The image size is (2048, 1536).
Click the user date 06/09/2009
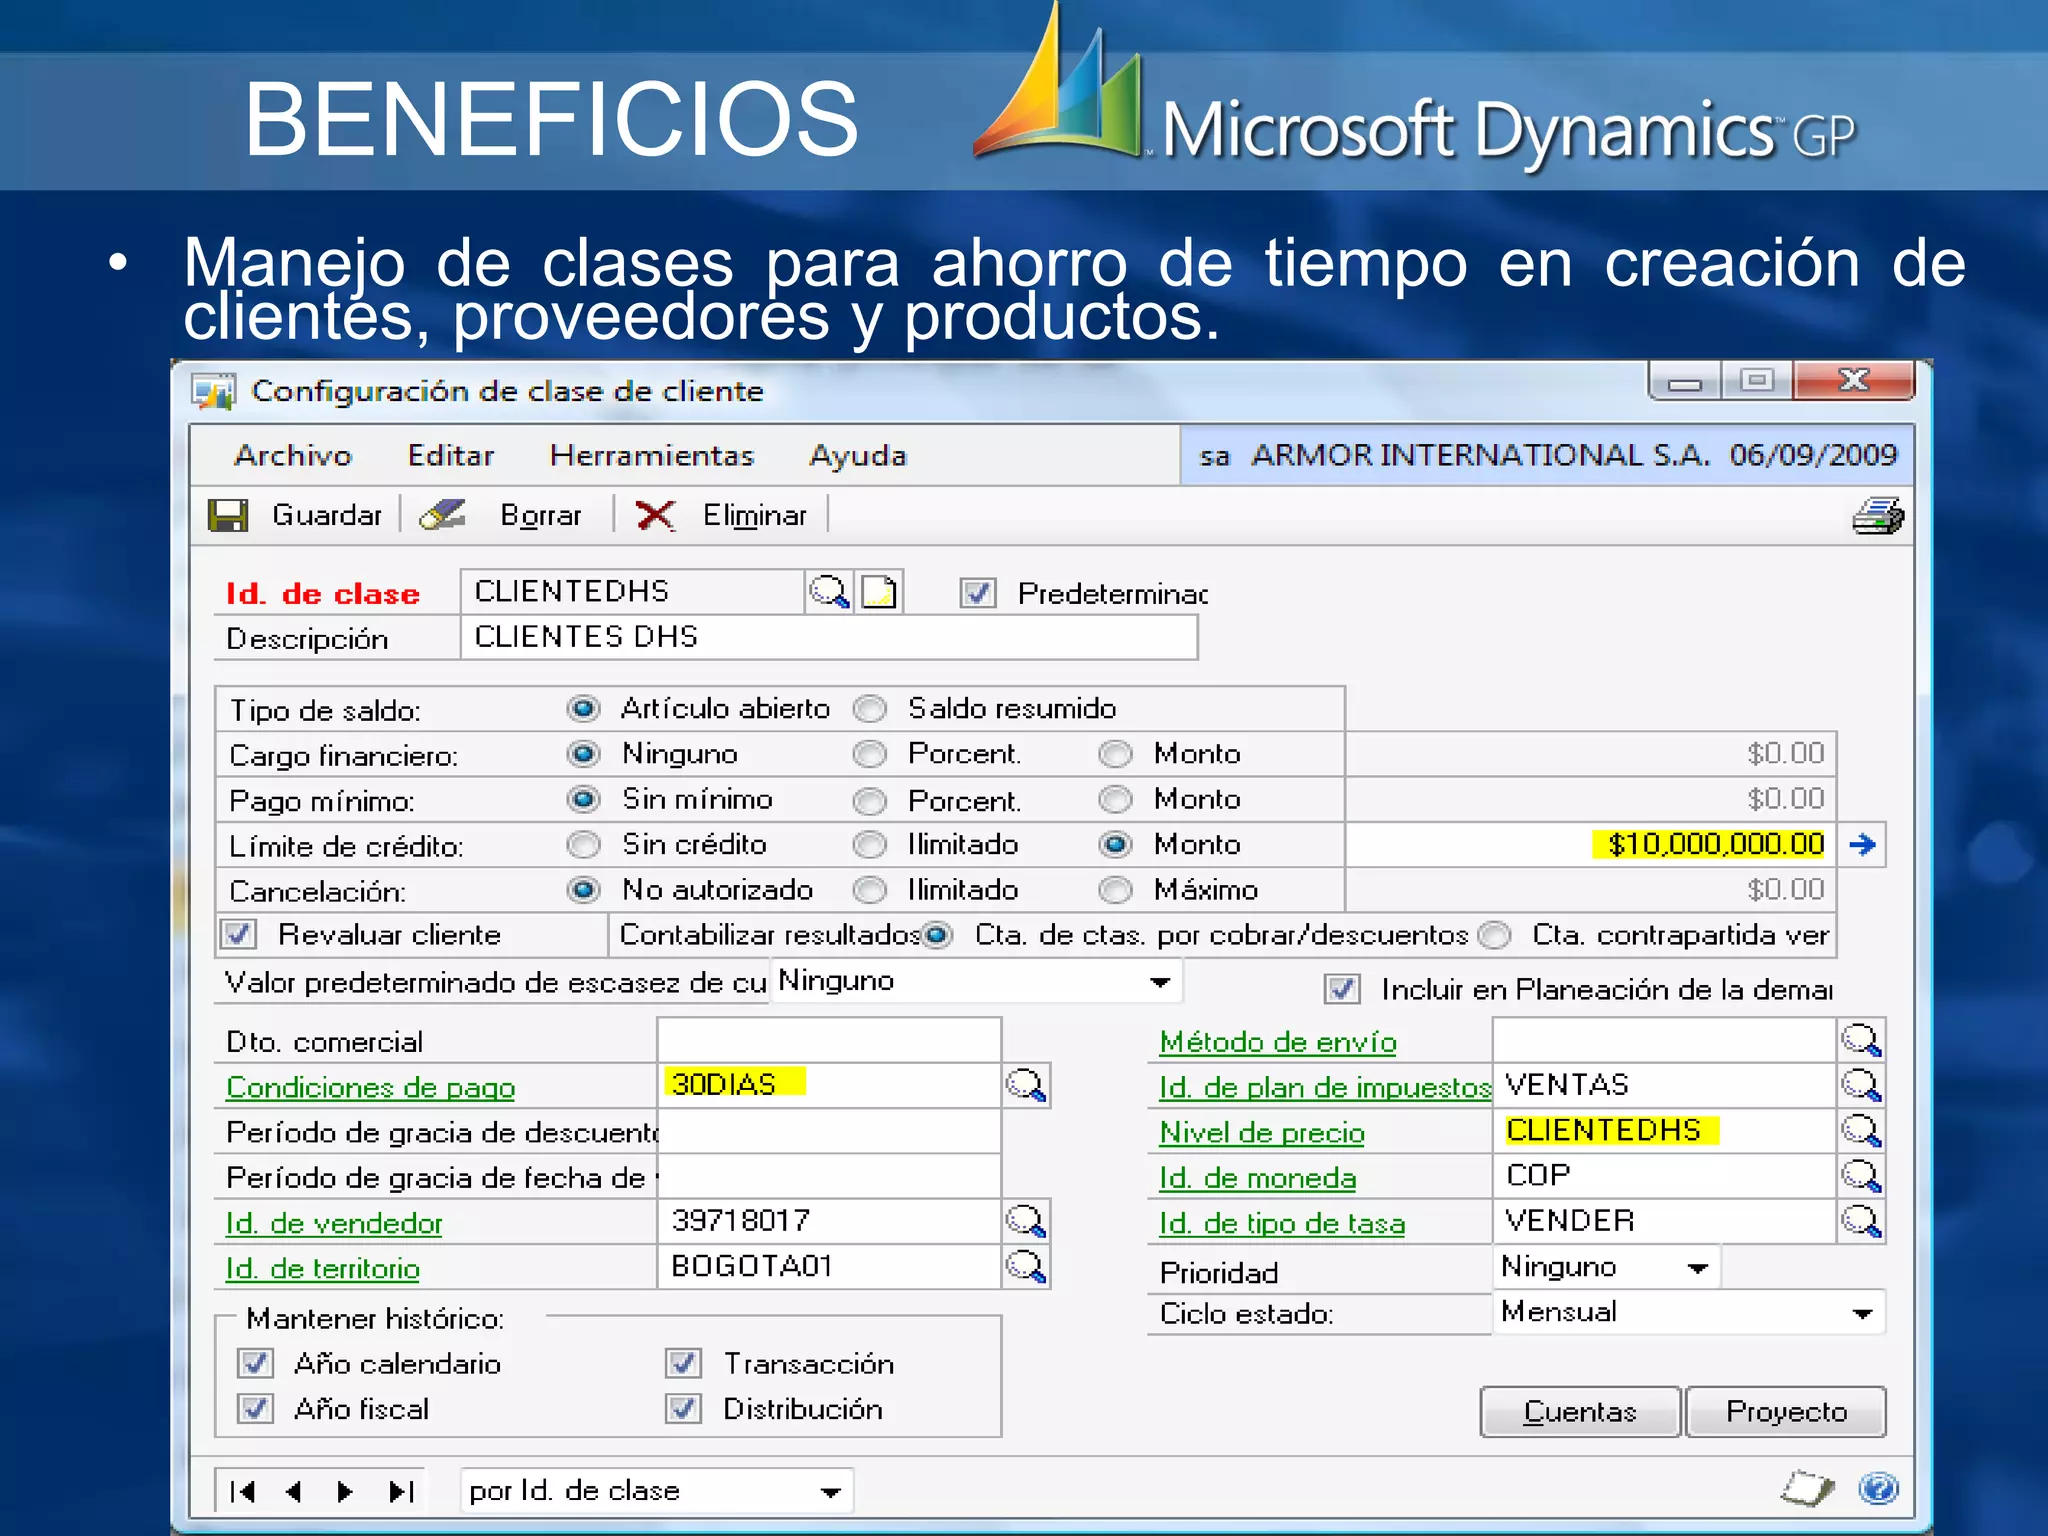pyautogui.click(x=1813, y=456)
